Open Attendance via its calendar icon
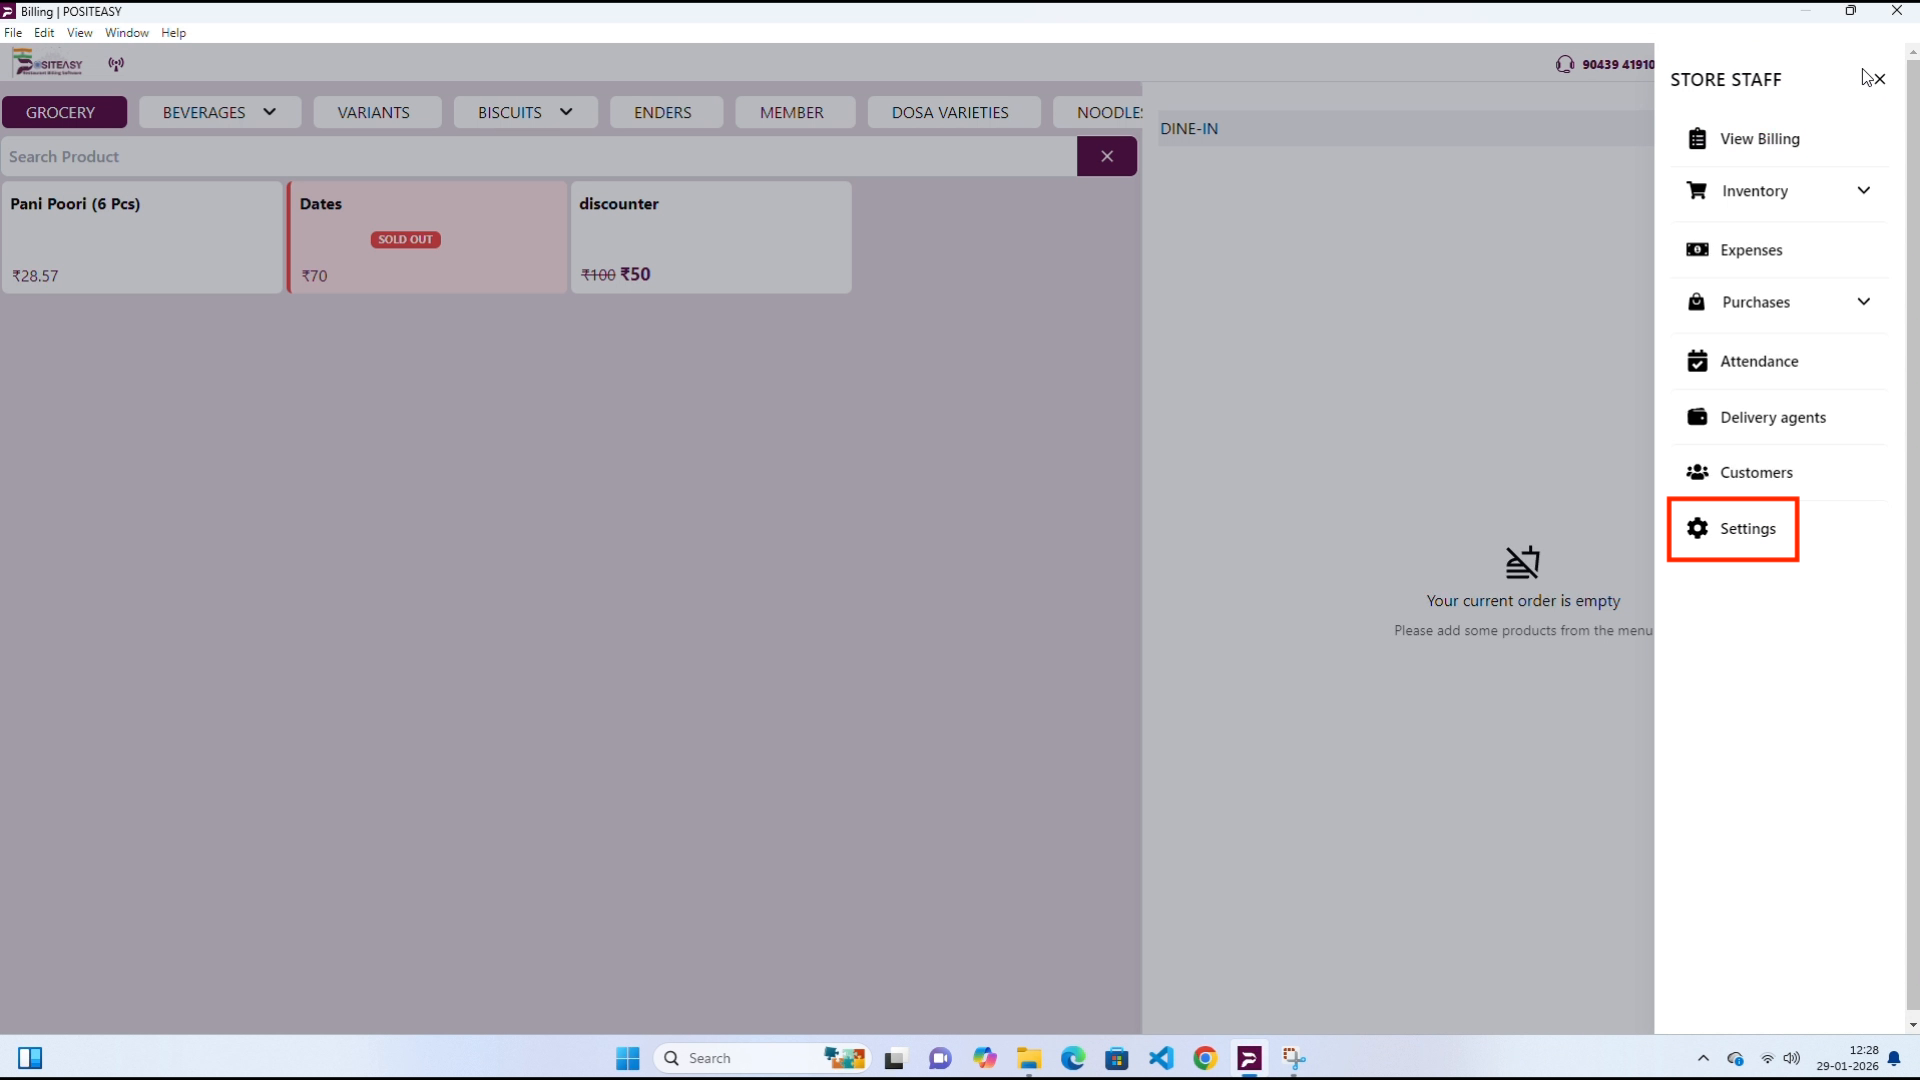Image resolution: width=1920 pixels, height=1080 pixels. tap(1698, 360)
